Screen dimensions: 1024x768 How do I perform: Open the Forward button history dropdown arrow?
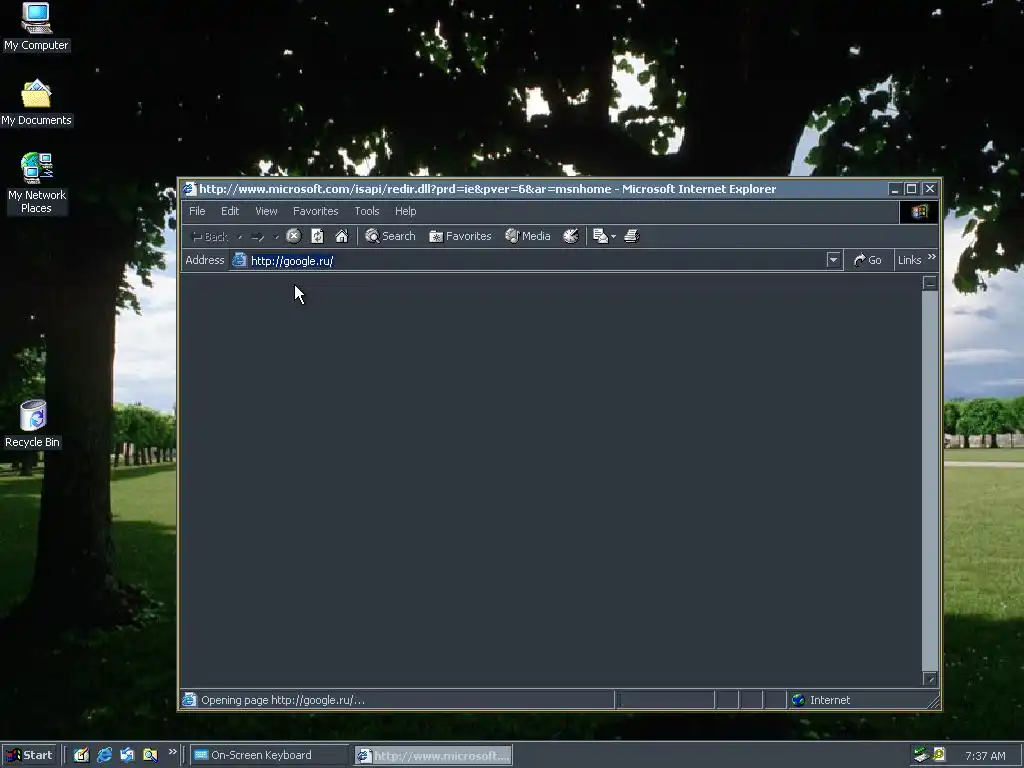pos(276,236)
